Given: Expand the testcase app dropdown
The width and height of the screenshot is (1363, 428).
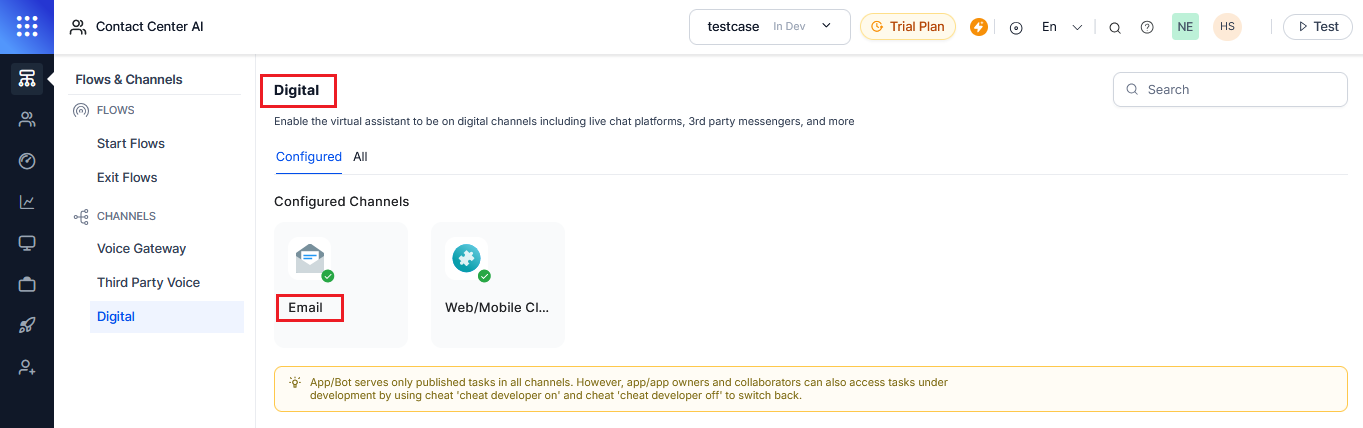Looking at the screenshot, I should coord(769,27).
